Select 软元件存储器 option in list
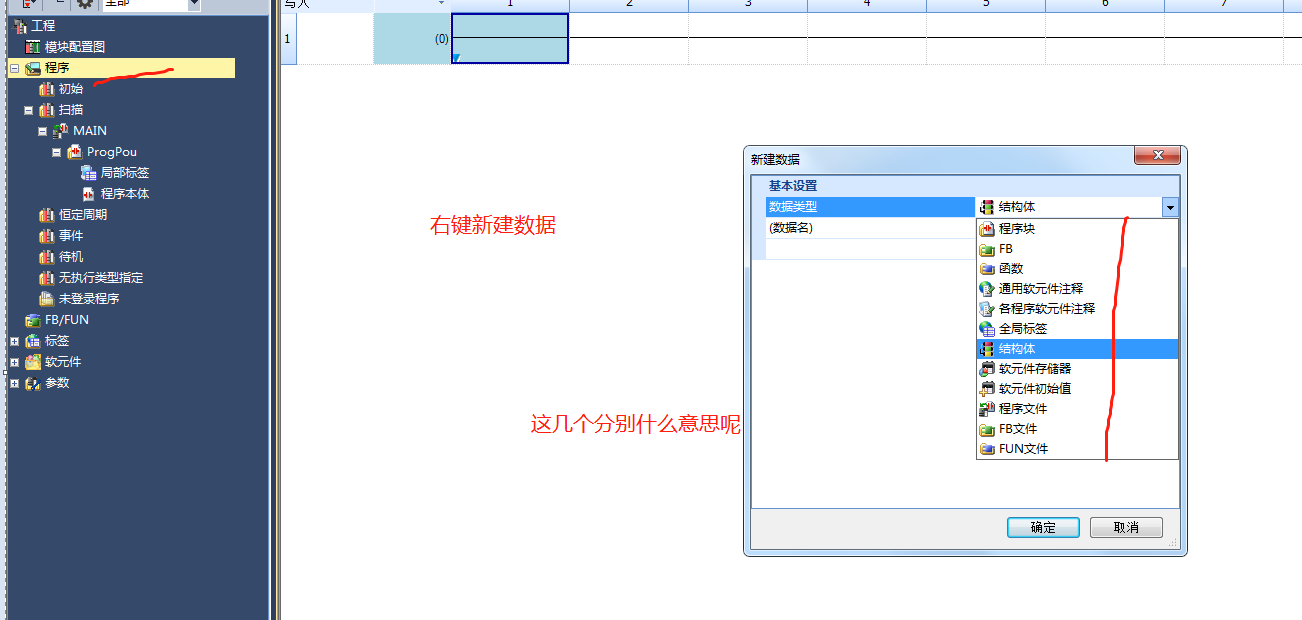Viewport: 1302px width, 620px height. [x=1034, y=369]
